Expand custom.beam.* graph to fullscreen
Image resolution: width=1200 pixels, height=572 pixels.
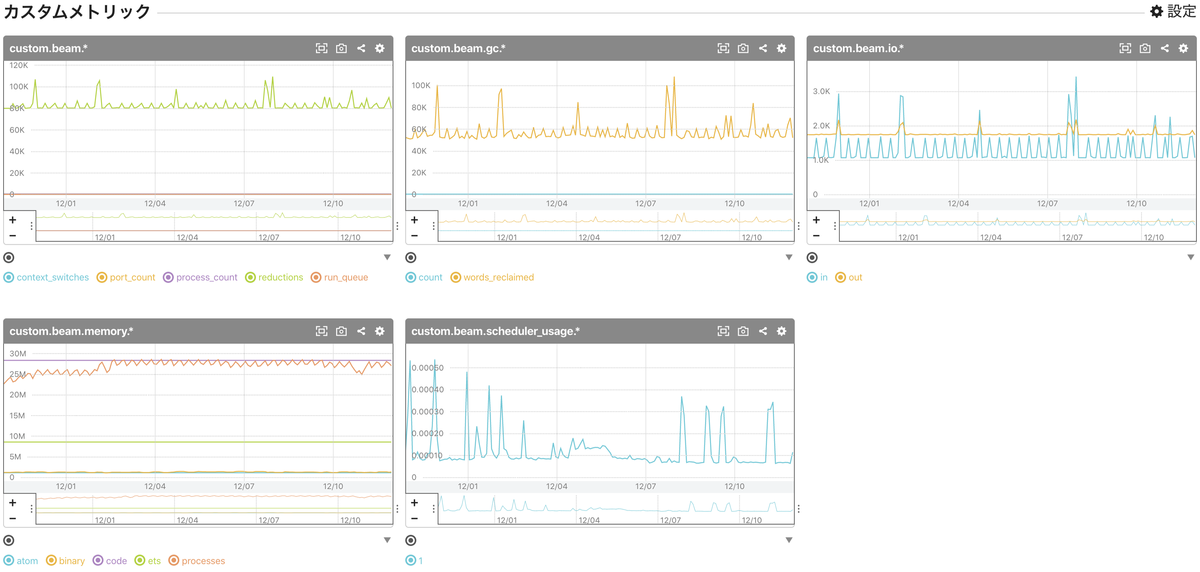pyautogui.click(x=321, y=48)
